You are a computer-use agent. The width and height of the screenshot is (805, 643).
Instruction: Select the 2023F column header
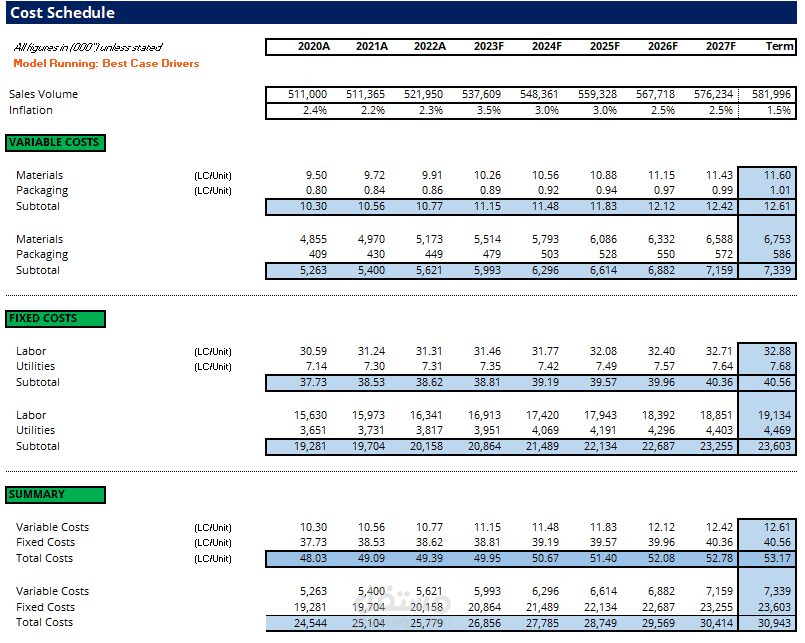coord(489,47)
